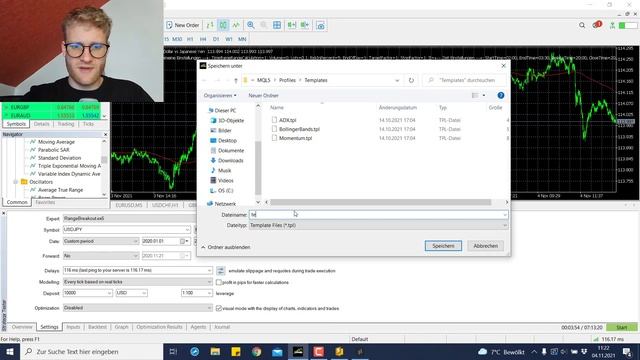Open help in the Speichern unter dialog
The width and height of the screenshot is (640, 360).
tap(501, 95)
